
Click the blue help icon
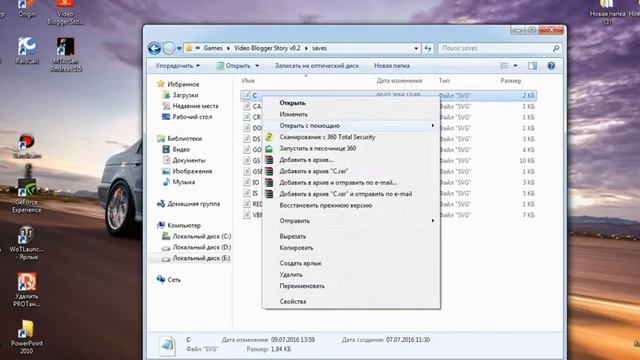[x=551, y=66]
